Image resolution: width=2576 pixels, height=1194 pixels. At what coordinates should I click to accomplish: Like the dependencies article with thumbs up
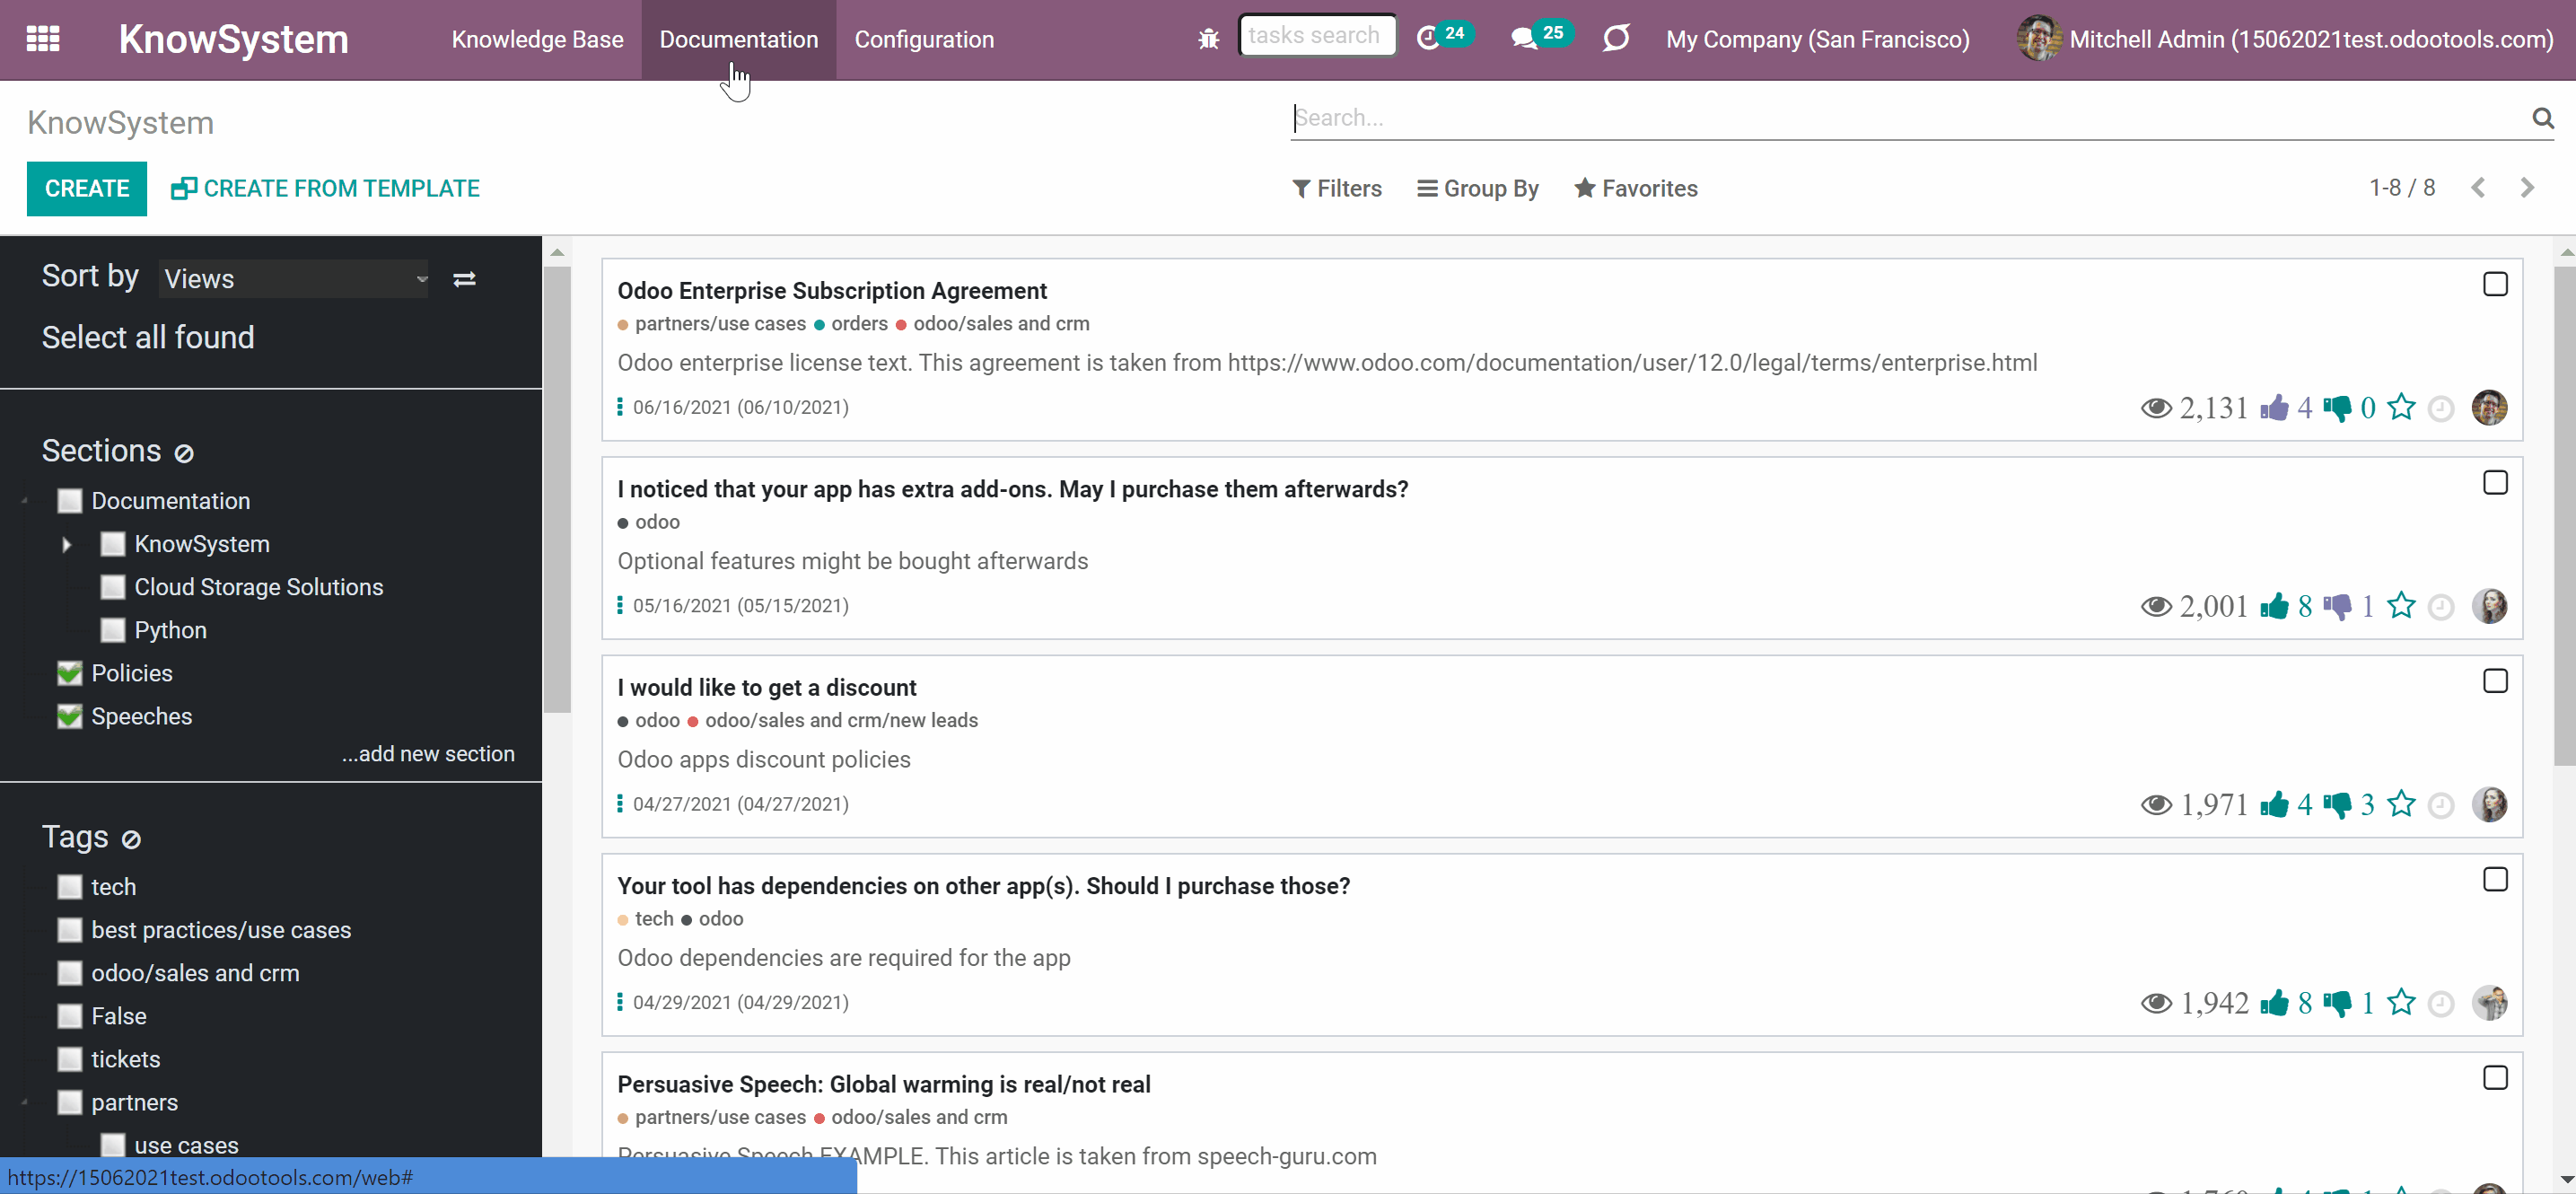click(x=2274, y=1002)
